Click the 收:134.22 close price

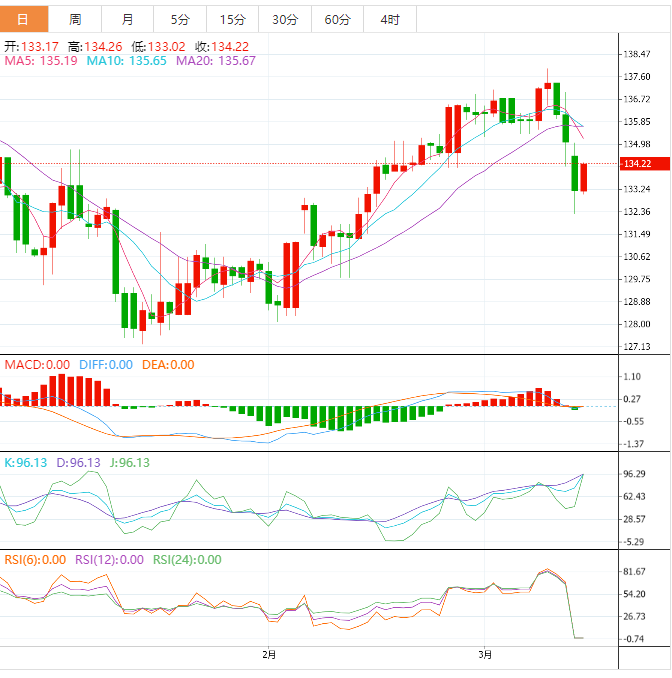[x=222, y=46]
